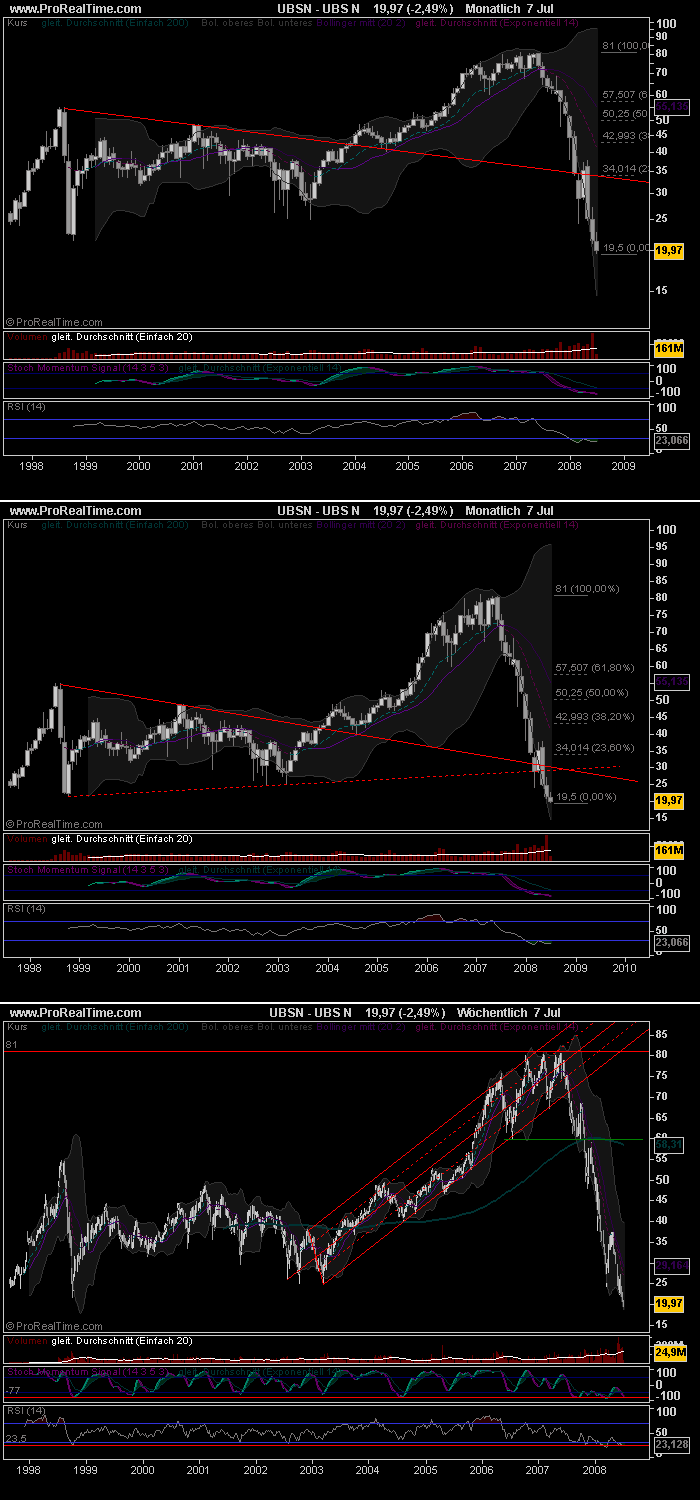This screenshot has height=1500, width=700.
Task: Click the -77 stochastic level label on weekly chart
Action: (x=13, y=1390)
